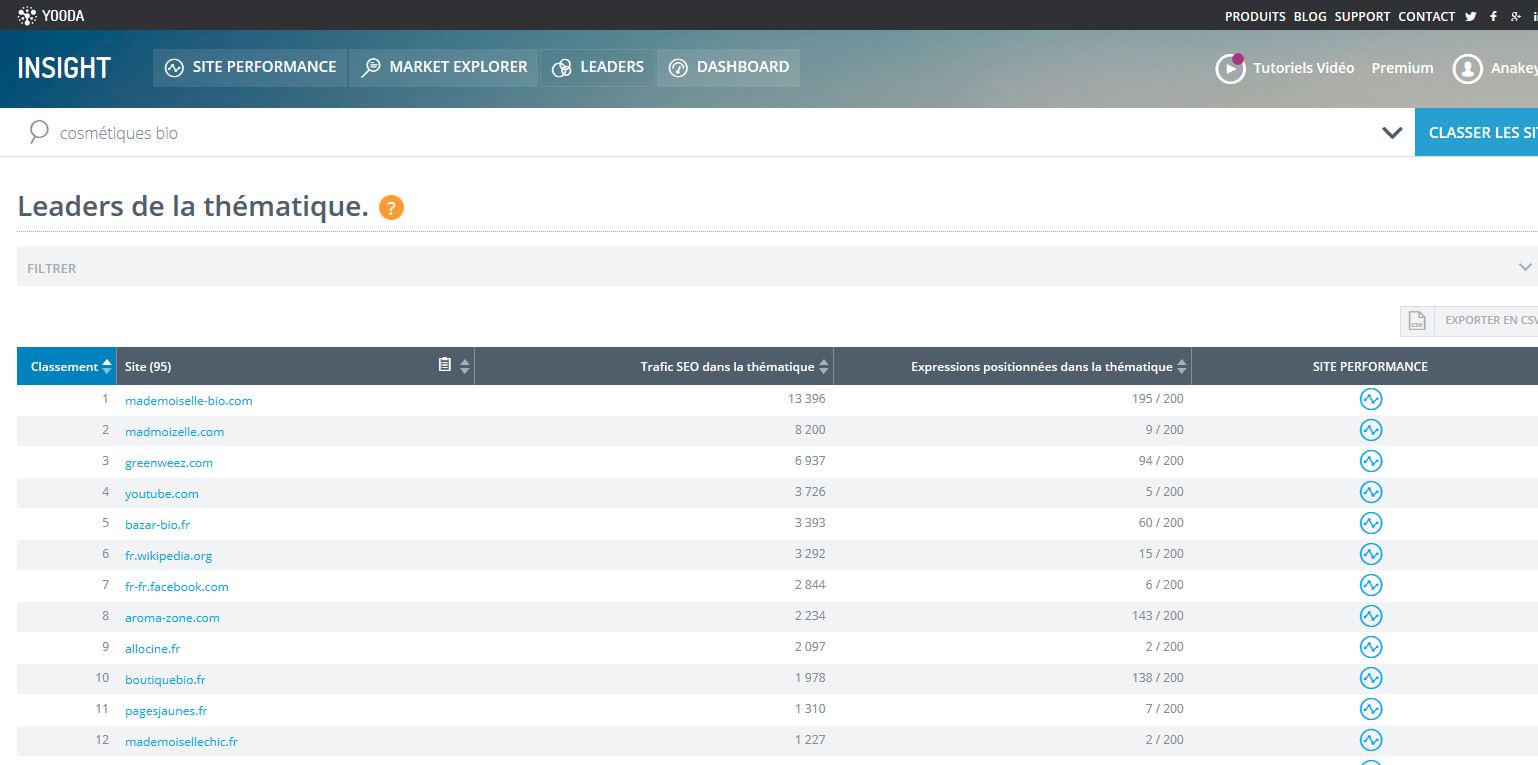The image size is (1538, 765).
Task: Open site performance icon for bazar-bio.fr
Action: [1370, 523]
